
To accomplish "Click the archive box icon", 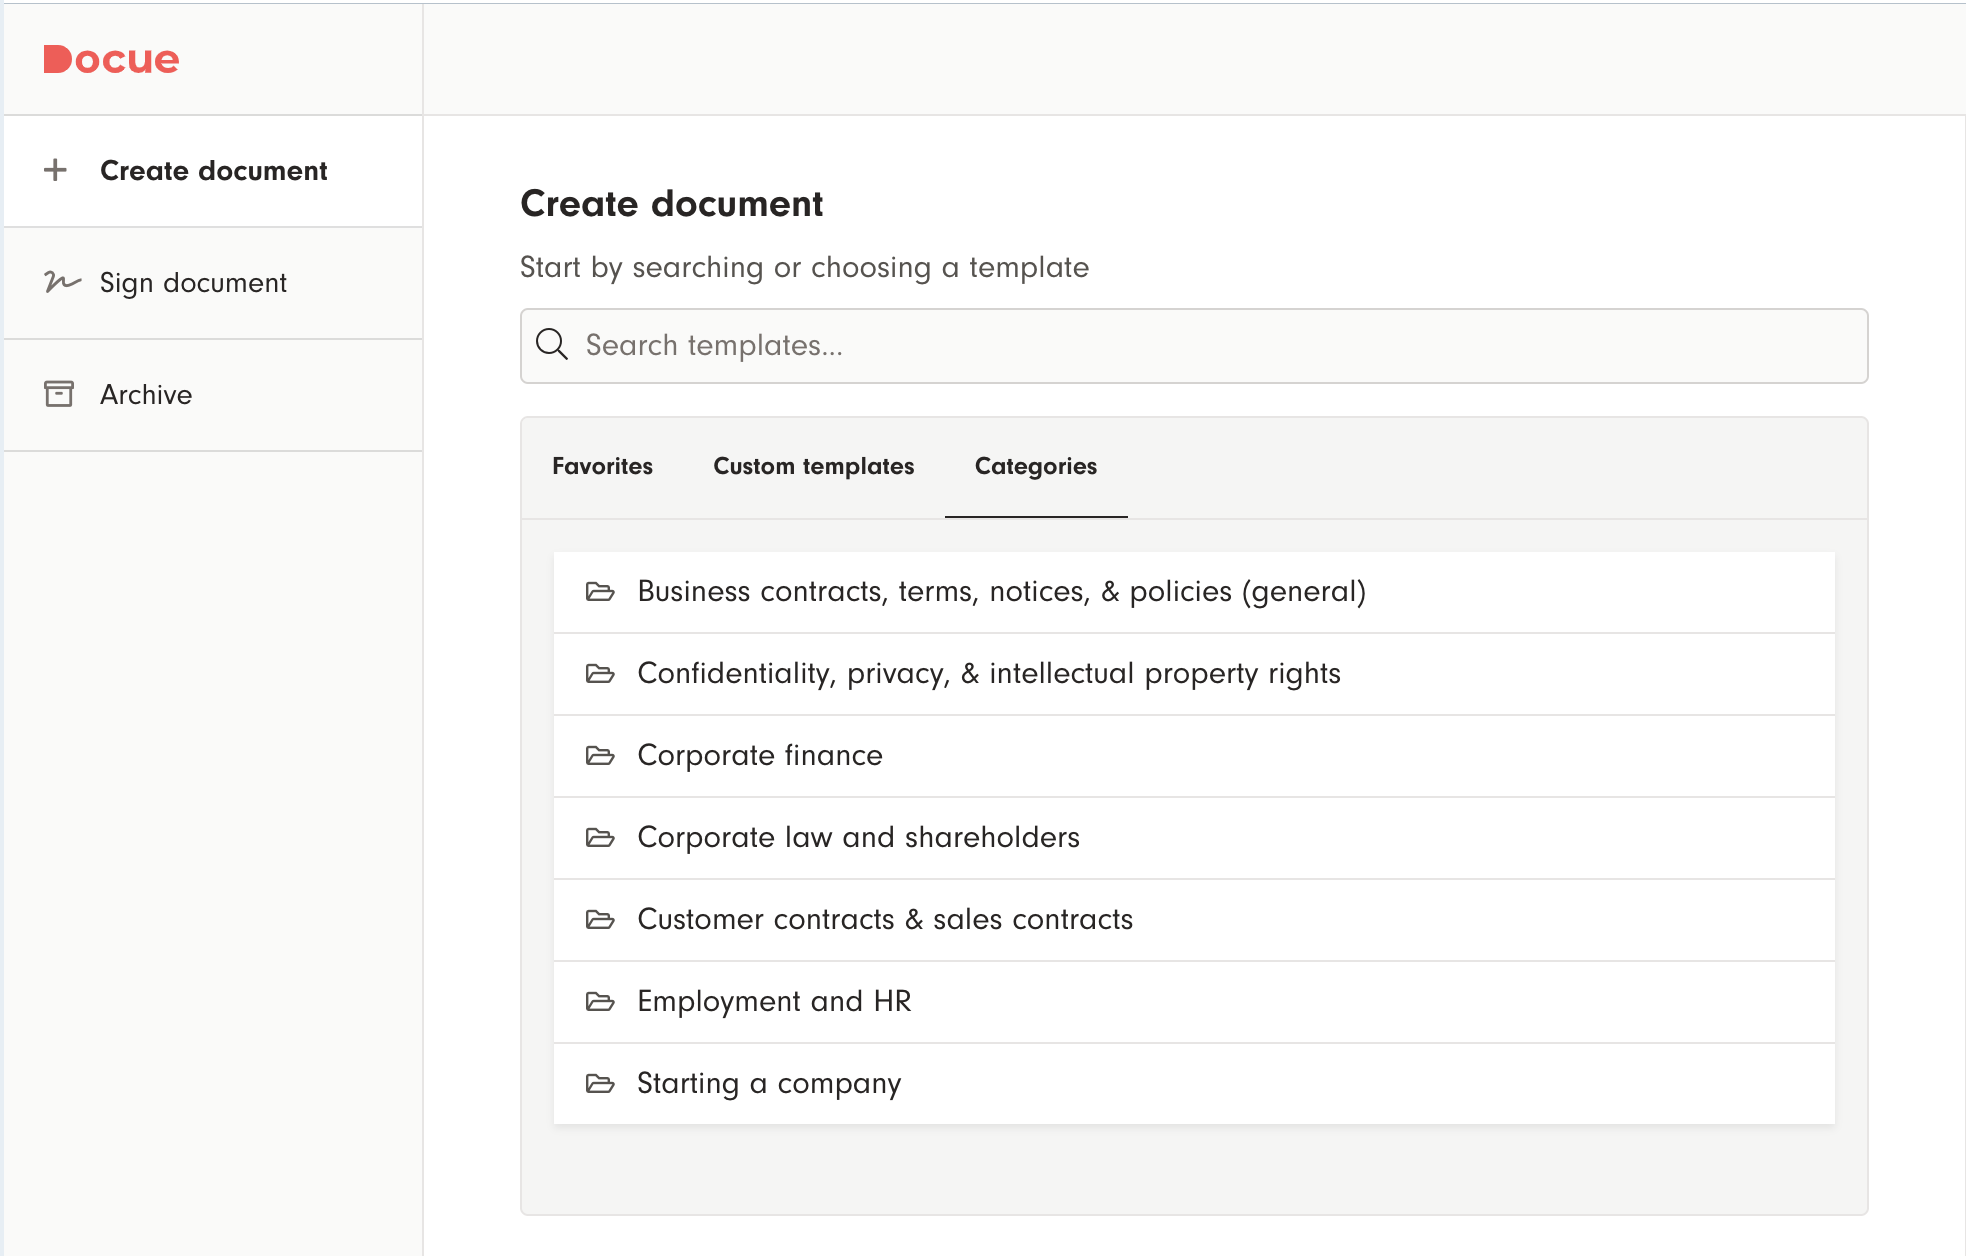I will click(59, 394).
